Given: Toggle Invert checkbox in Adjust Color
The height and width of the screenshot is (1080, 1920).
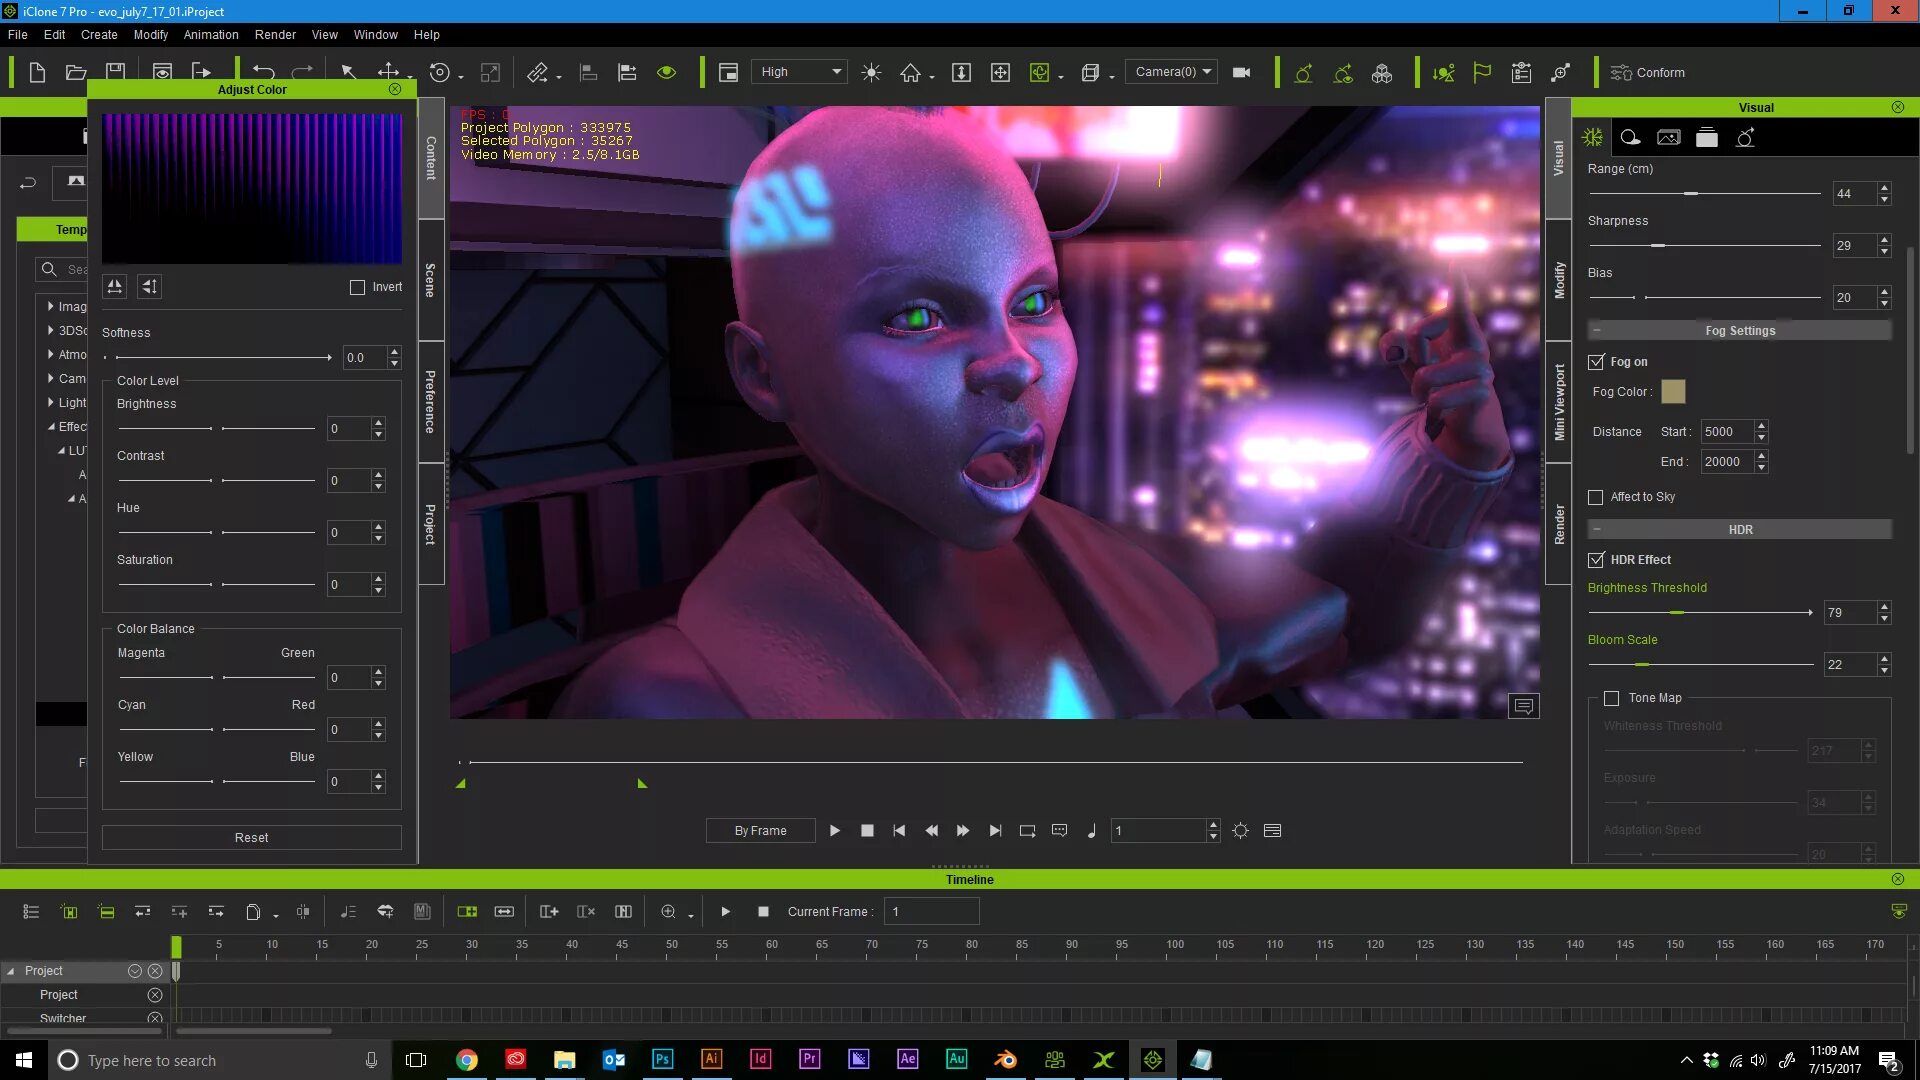Looking at the screenshot, I should pyautogui.click(x=357, y=285).
